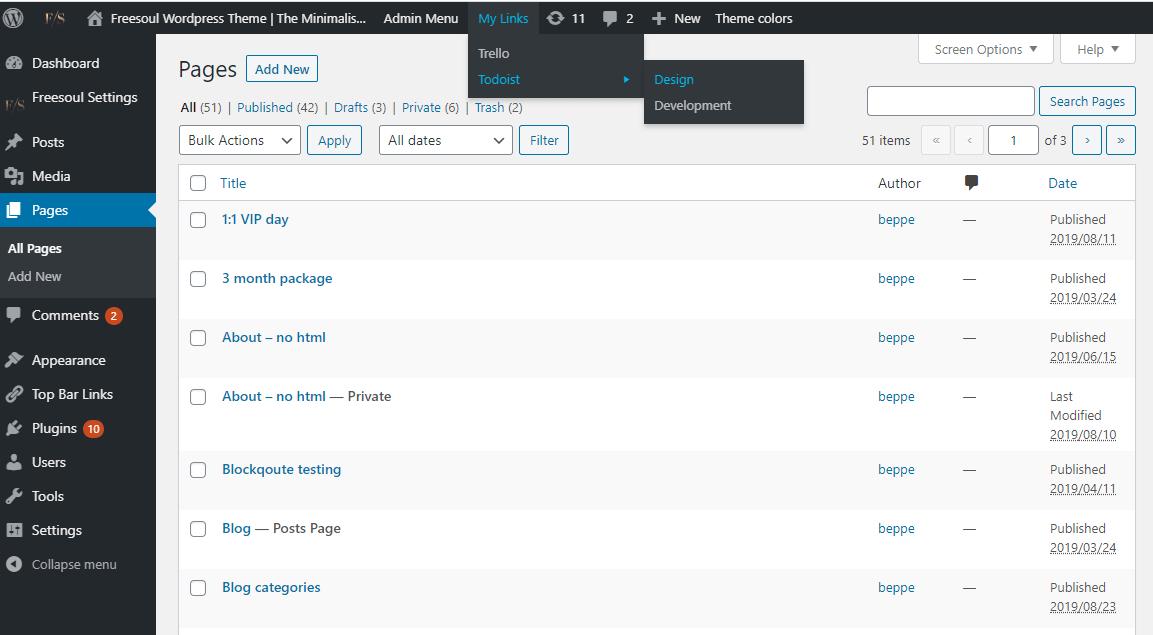
Task: Click the Top Bar Links chain icon
Action: pos(14,394)
